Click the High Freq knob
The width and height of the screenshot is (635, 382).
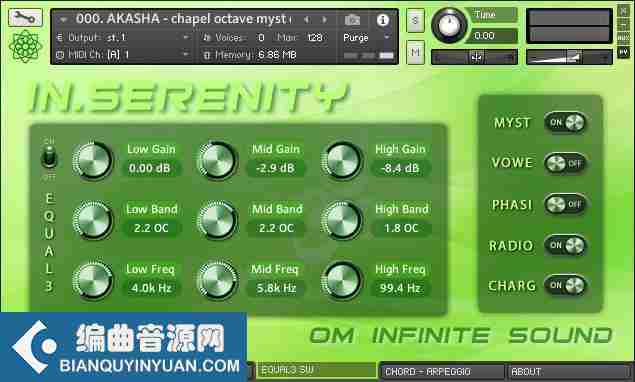(x=342, y=280)
